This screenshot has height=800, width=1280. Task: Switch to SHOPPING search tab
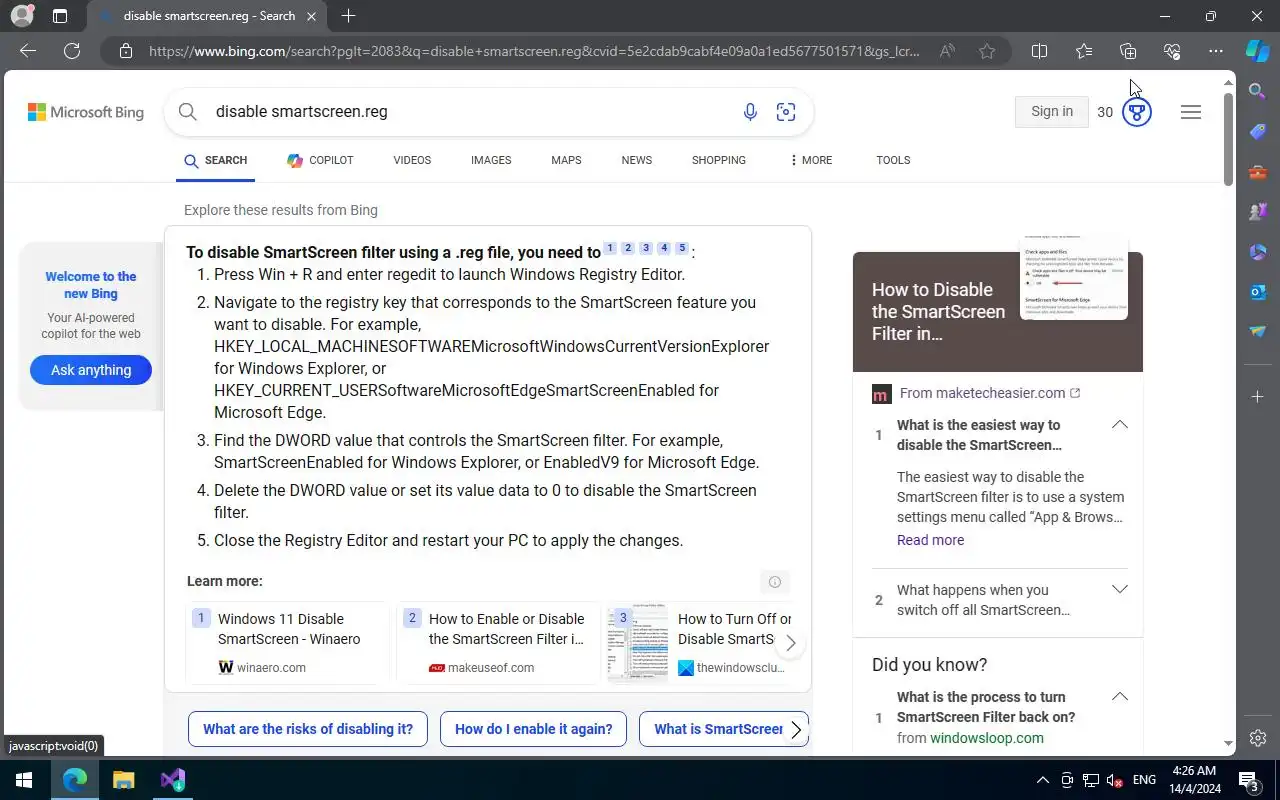tap(719, 160)
